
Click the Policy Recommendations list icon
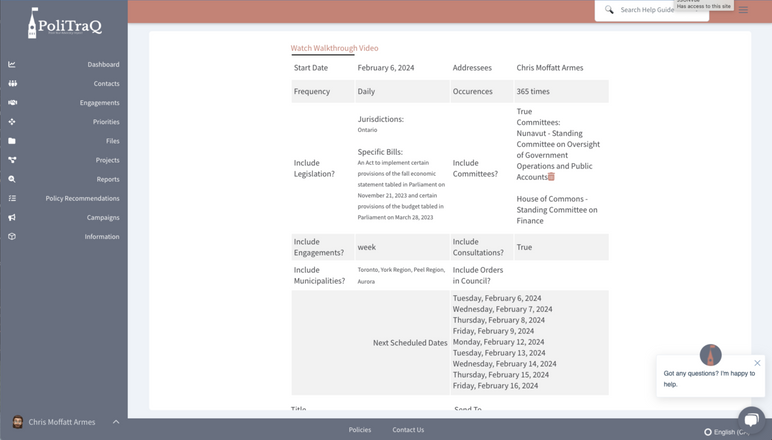[12, 198]
